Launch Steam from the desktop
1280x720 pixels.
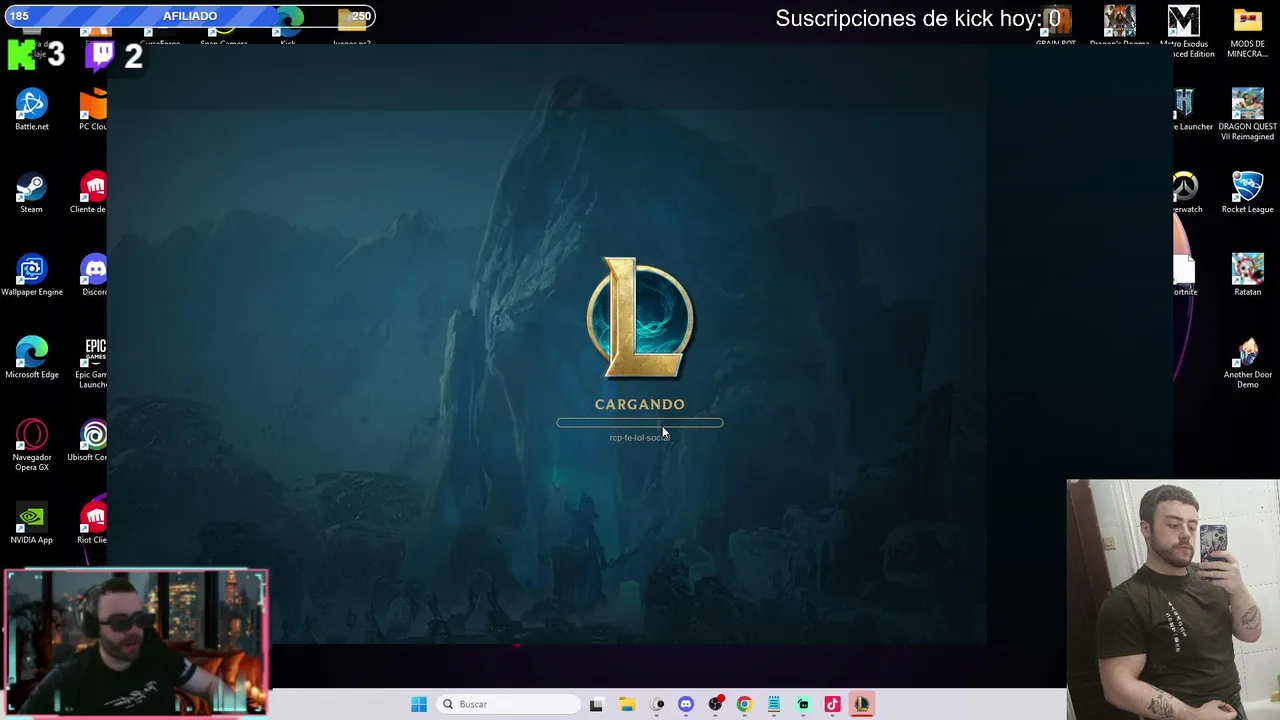(x=31, y=193)
